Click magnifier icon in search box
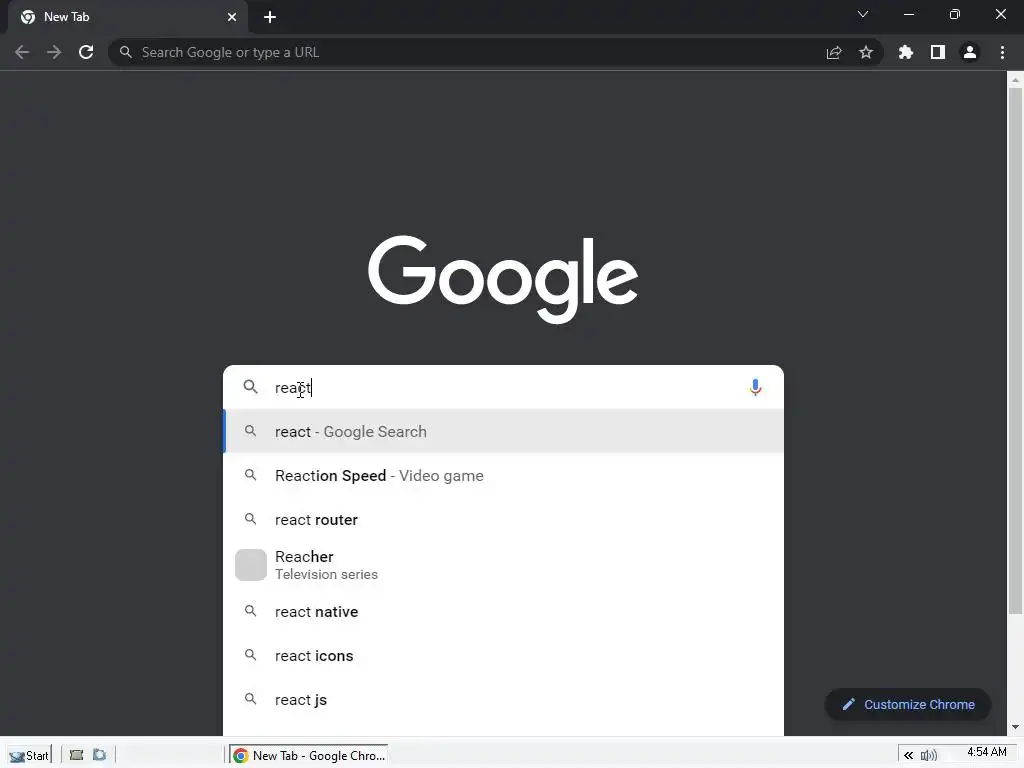The height and width of the screenshot is (768, 1024). pos(250,387)
